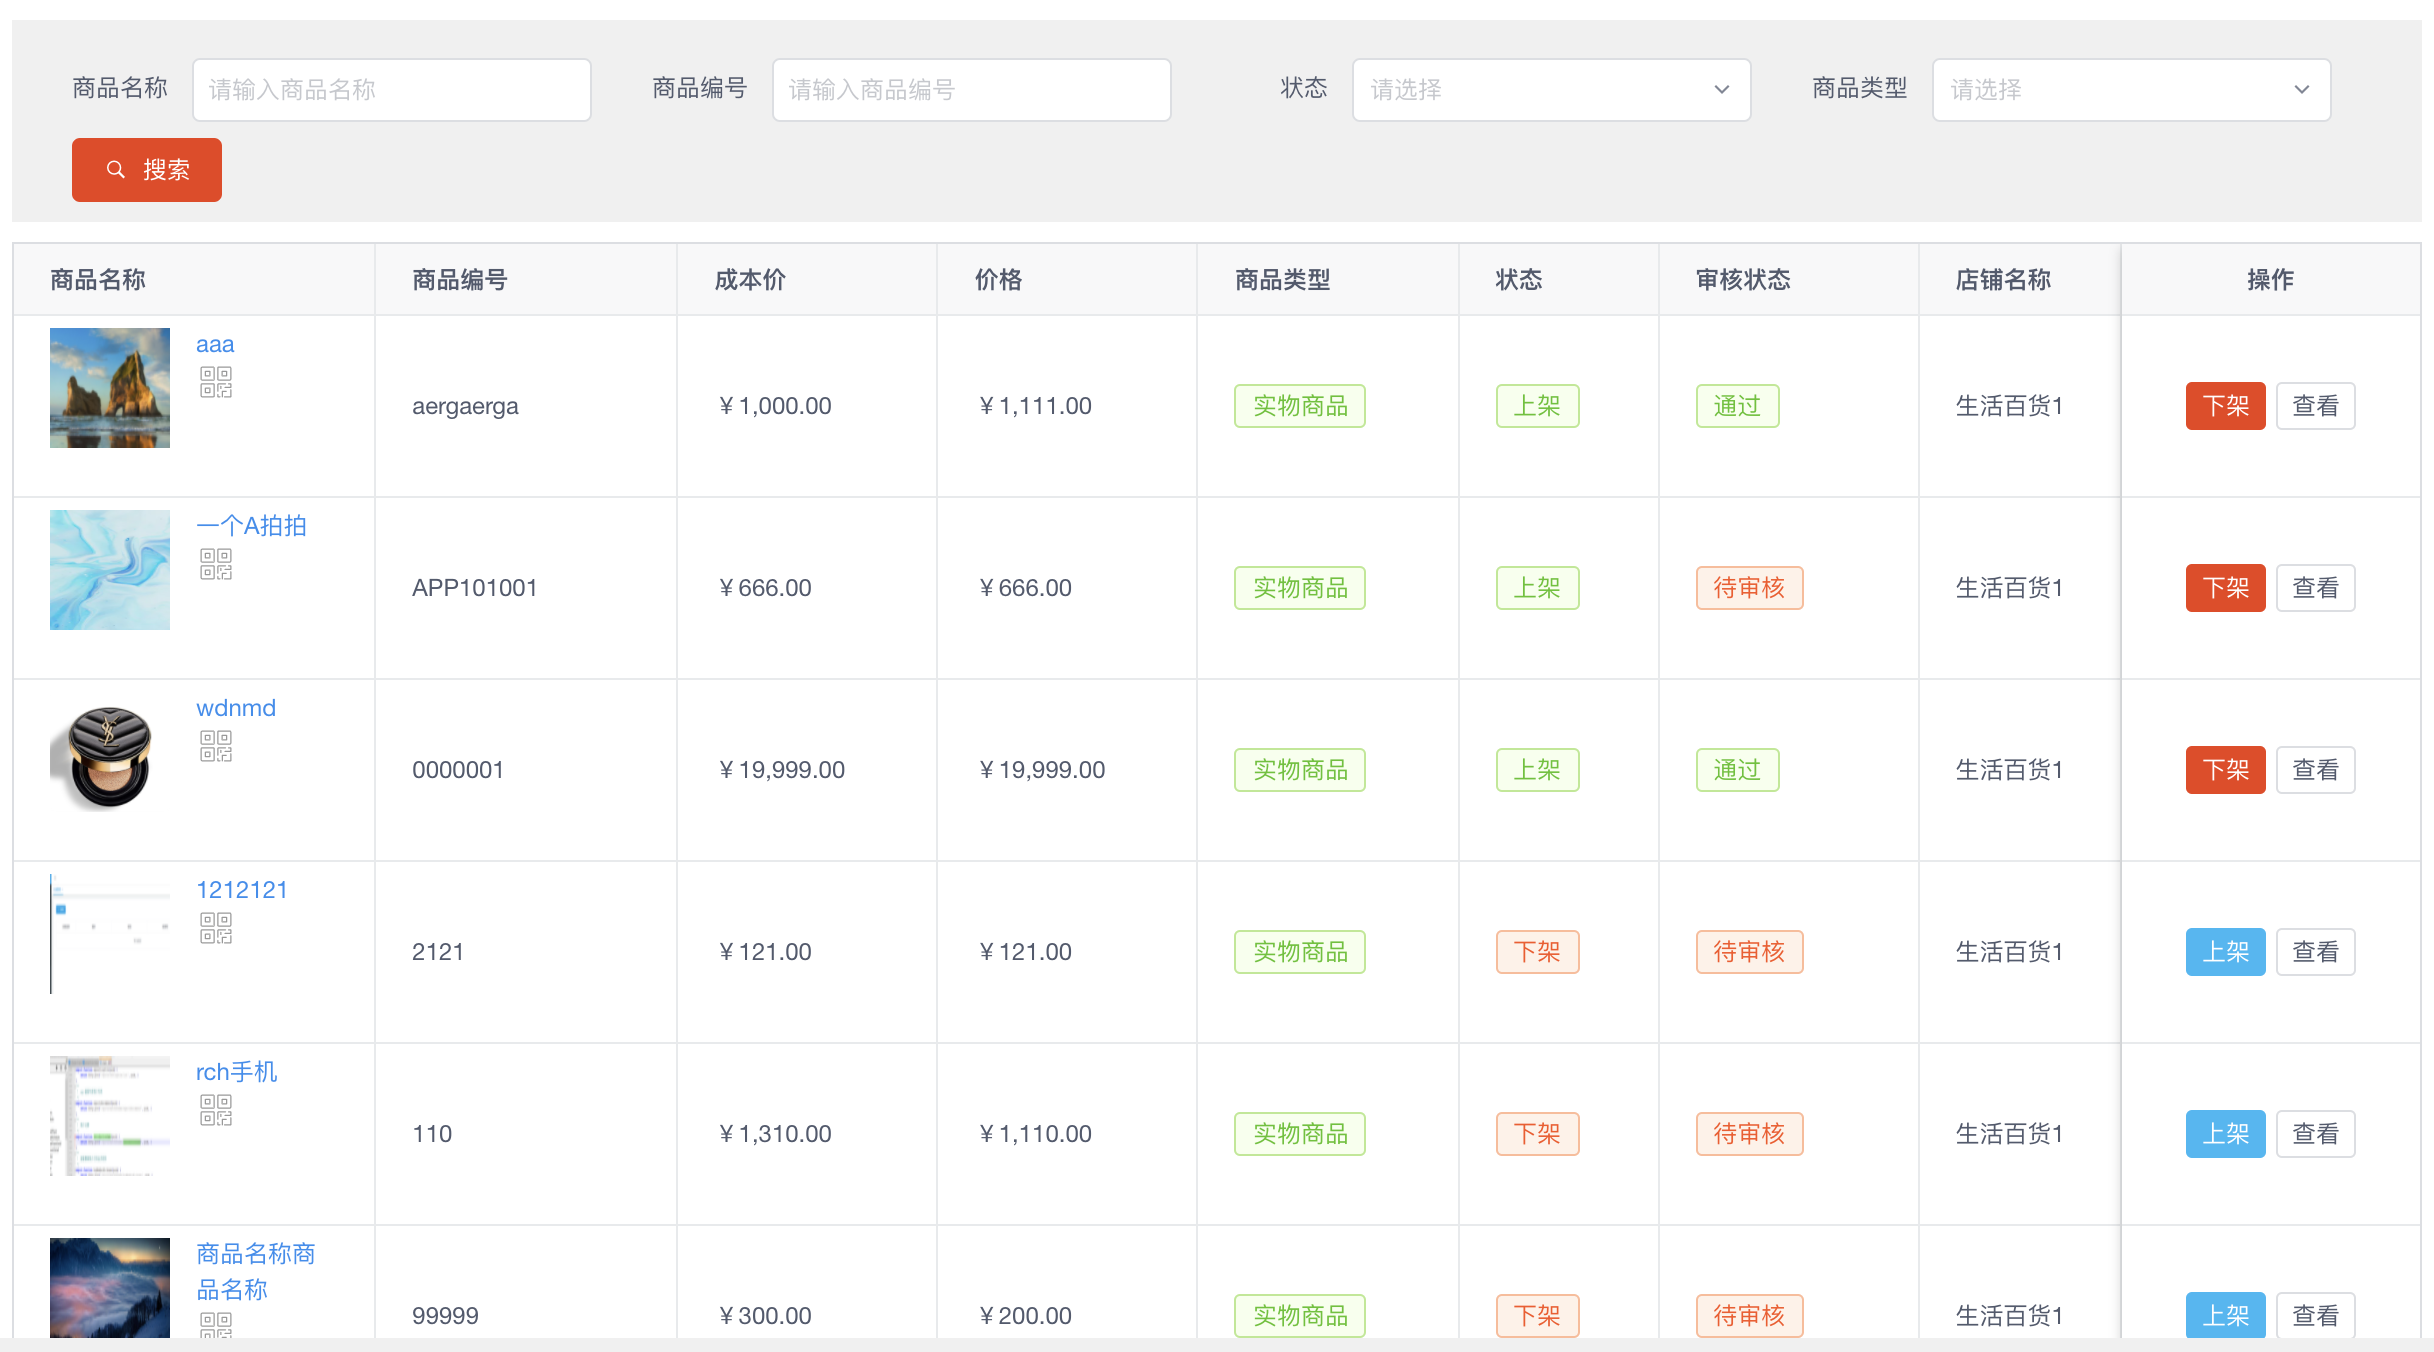Open the 商品类型 dropdown
Screen dimensions: 2434x1352
[2132, 90]
